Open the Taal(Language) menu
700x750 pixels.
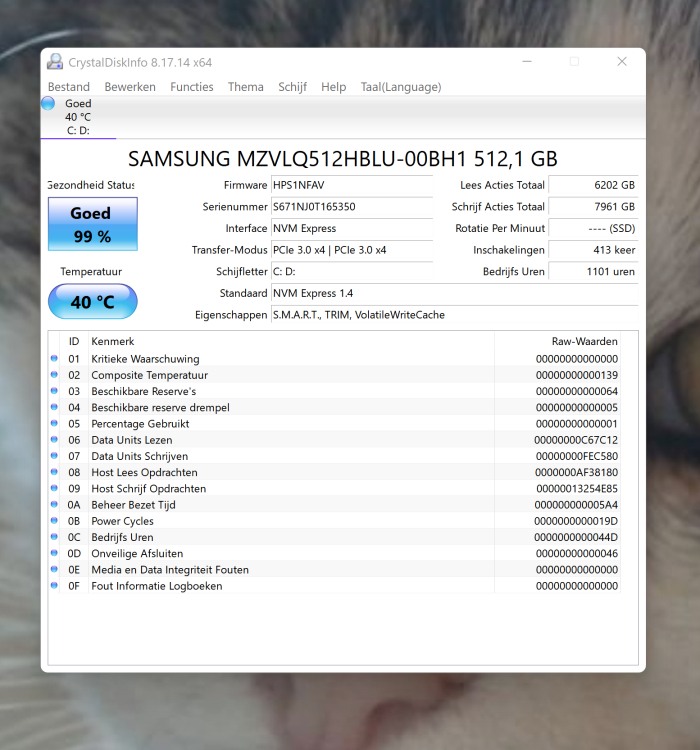[401, 87]
